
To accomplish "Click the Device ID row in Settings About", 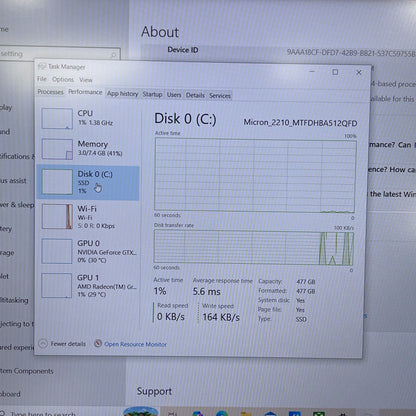I will (x=278, y=51).
